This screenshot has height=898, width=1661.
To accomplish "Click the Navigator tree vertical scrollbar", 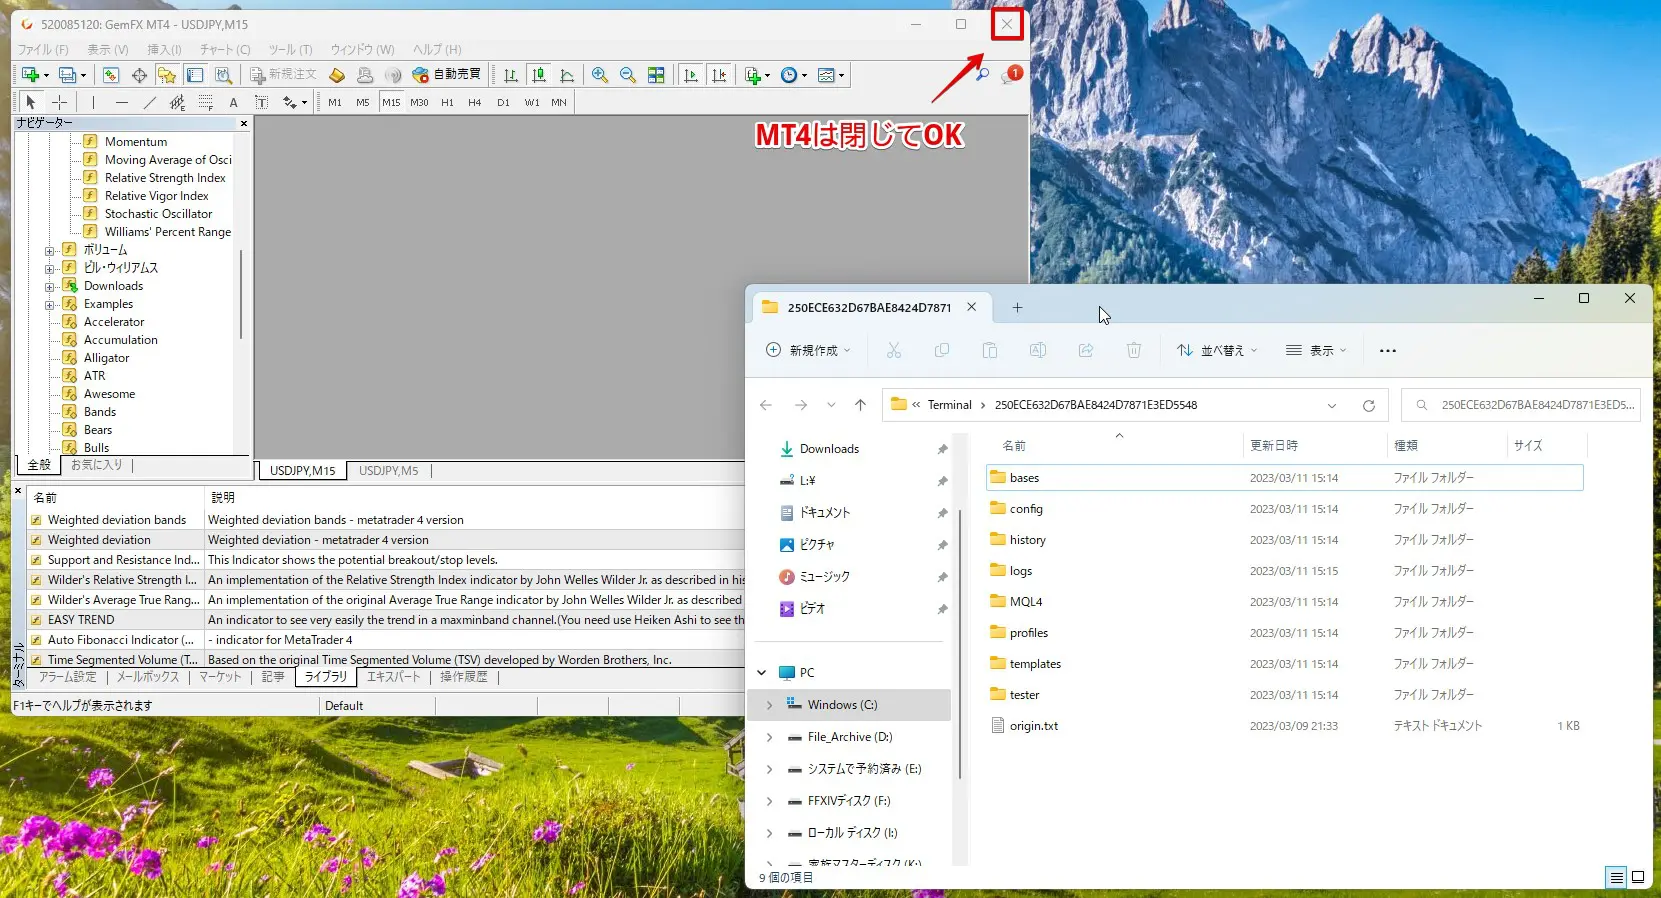I will tap(241, 295).
